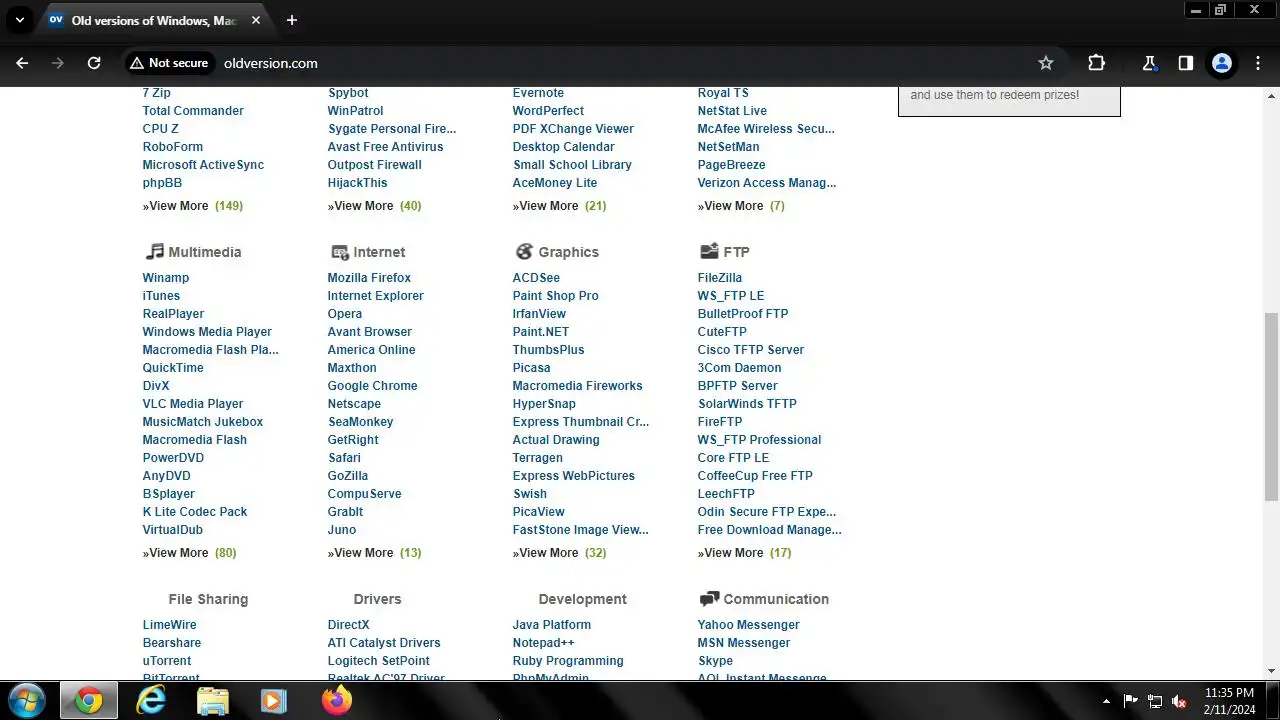This screenshot has width=1280, height=720.
Task: Open the Winamp link
Action: tap(166, 278)
